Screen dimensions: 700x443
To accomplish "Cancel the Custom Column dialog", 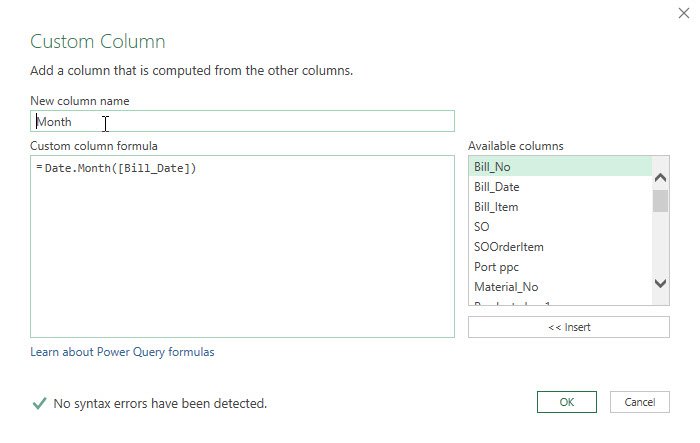I will 639,402.
